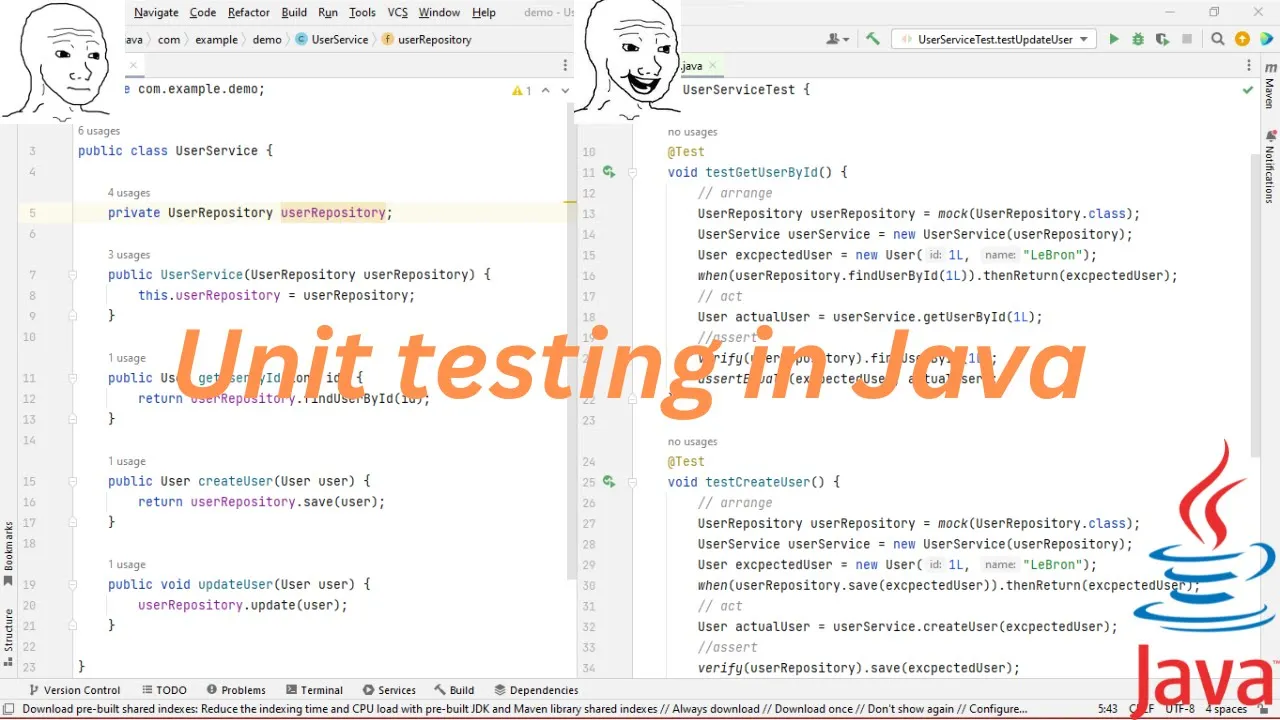Image resolution: width=1280 pixels, height=720 pixels.
Task: Start Debug with the bug icon
Action: point(1138,39)
